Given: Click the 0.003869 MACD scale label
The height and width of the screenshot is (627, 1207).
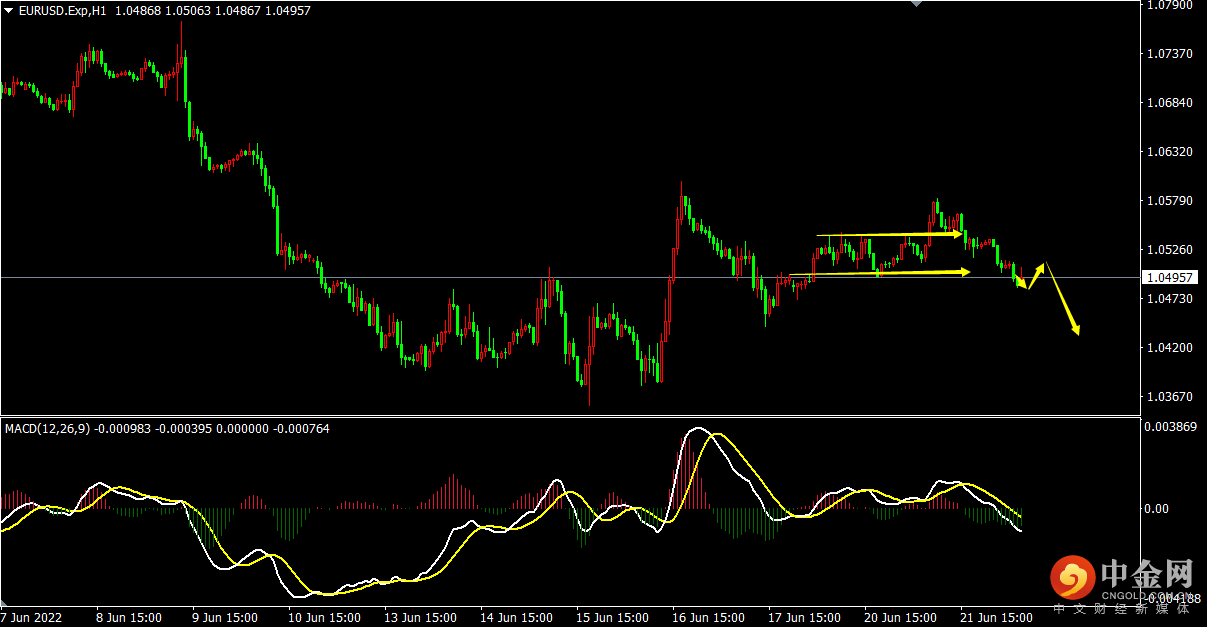Looking at the screenshot, I should pos(1171,426).
